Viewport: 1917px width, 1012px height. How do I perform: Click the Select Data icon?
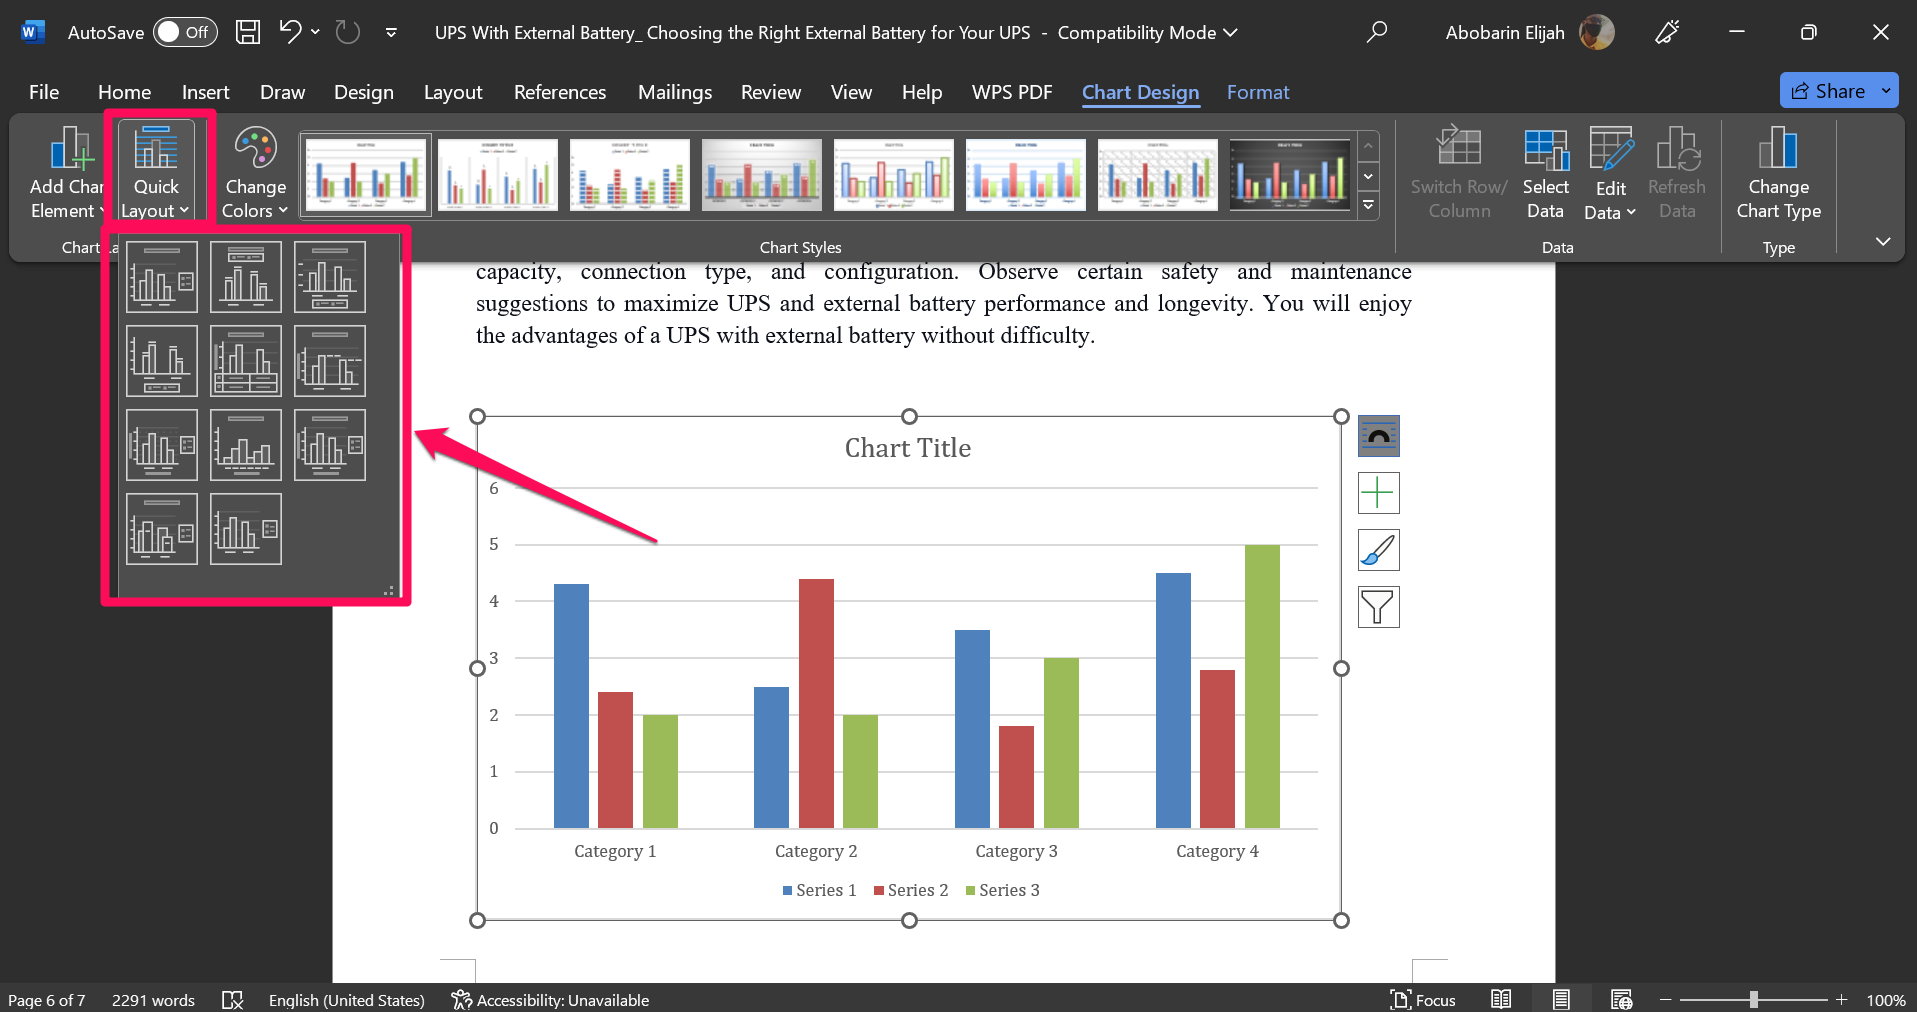coord(1544,170)
